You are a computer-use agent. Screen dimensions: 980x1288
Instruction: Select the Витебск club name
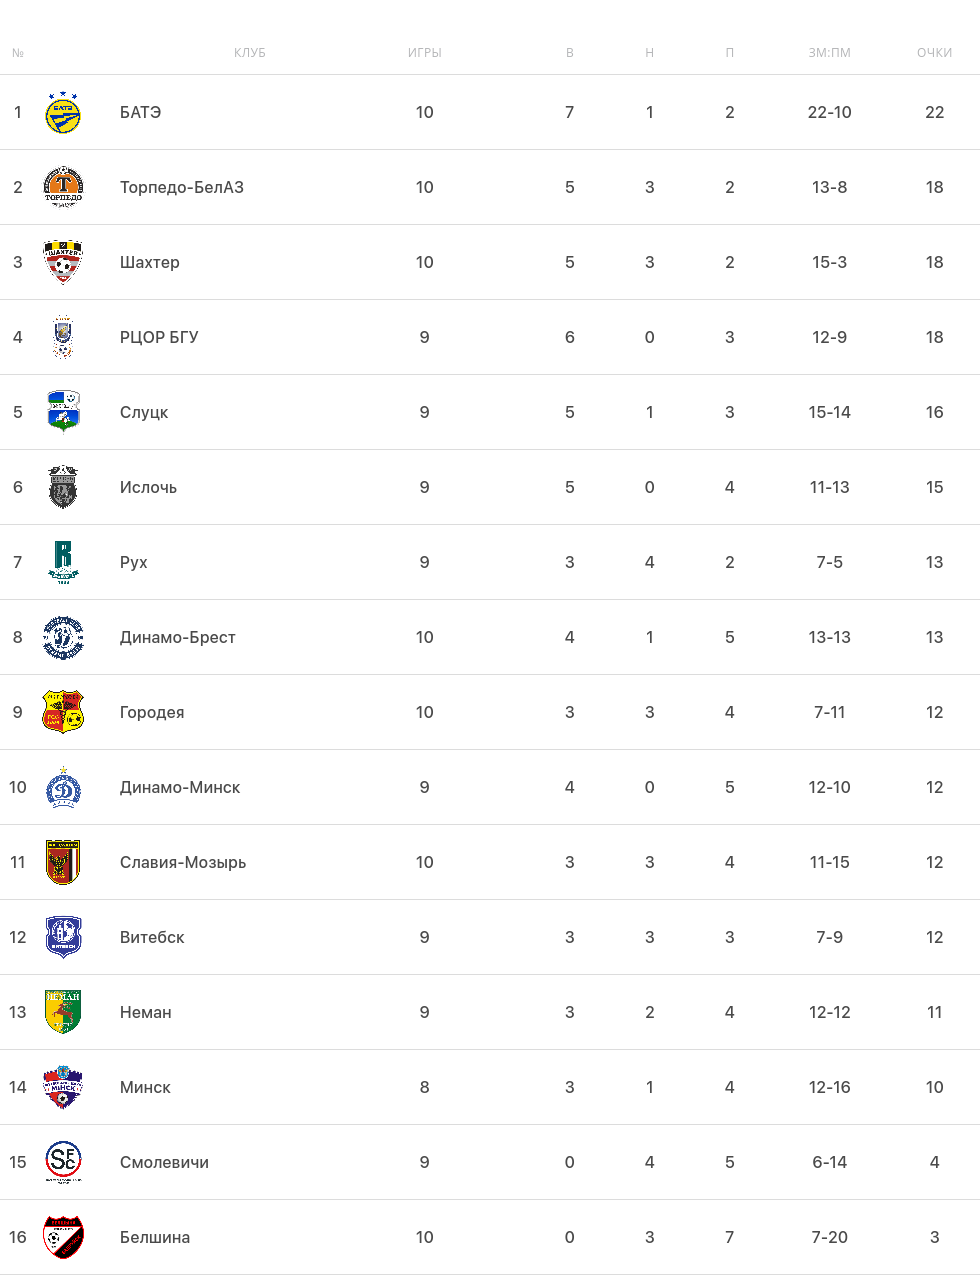pyautogui.click(x=152, y=937)
